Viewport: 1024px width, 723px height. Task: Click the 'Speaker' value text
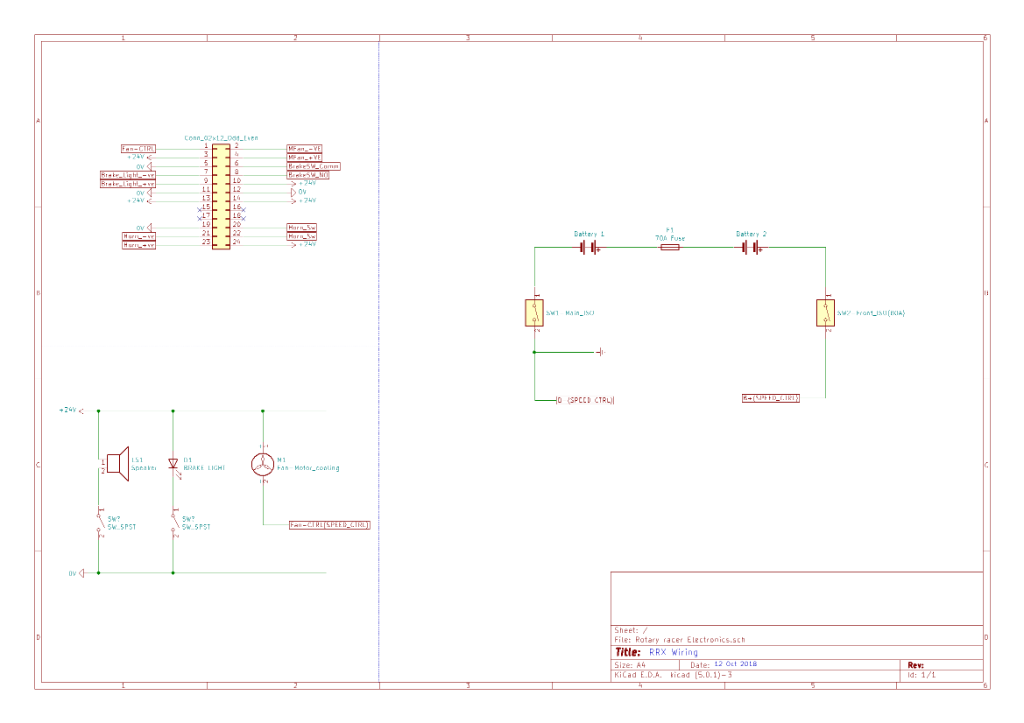tap(144, 468)
